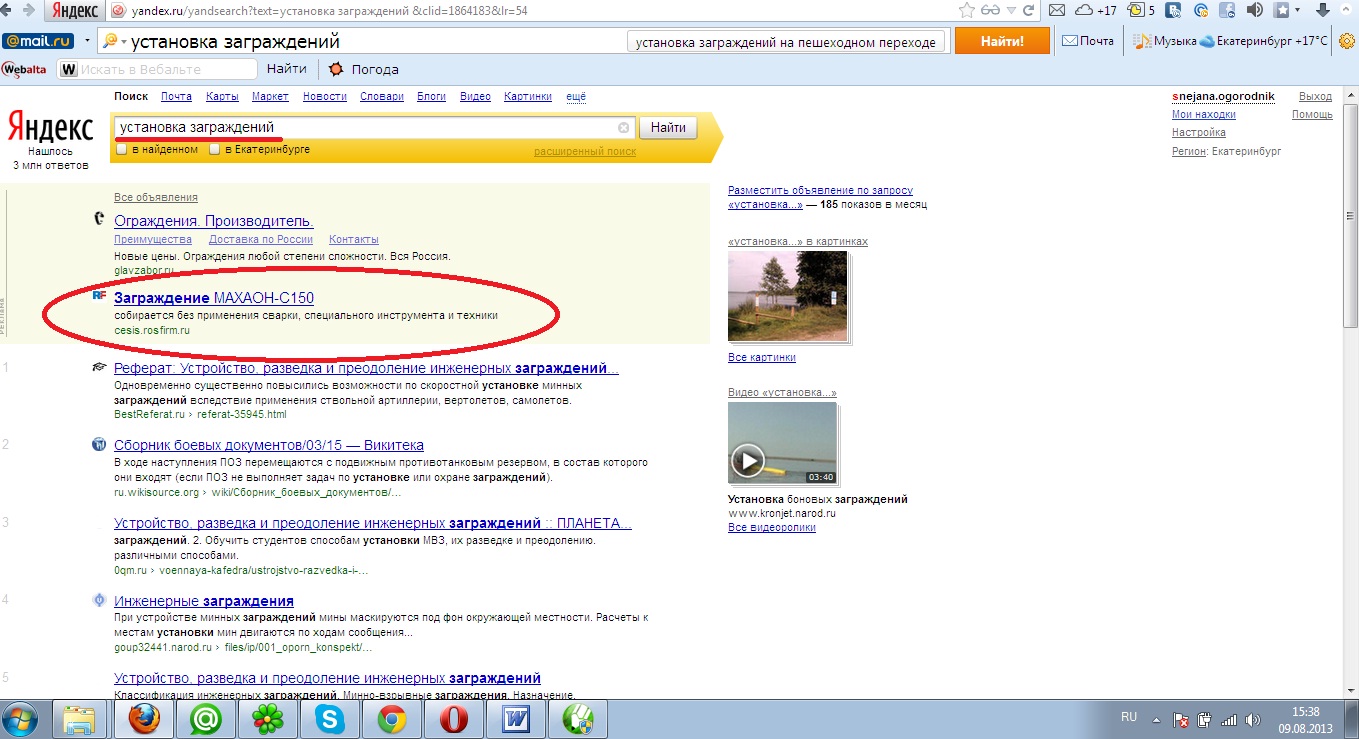Expand the bookmarks star dropdown in toolbar
Image resolution: width=1359 pixels, height=739 pixels.
coord(1299,11)
